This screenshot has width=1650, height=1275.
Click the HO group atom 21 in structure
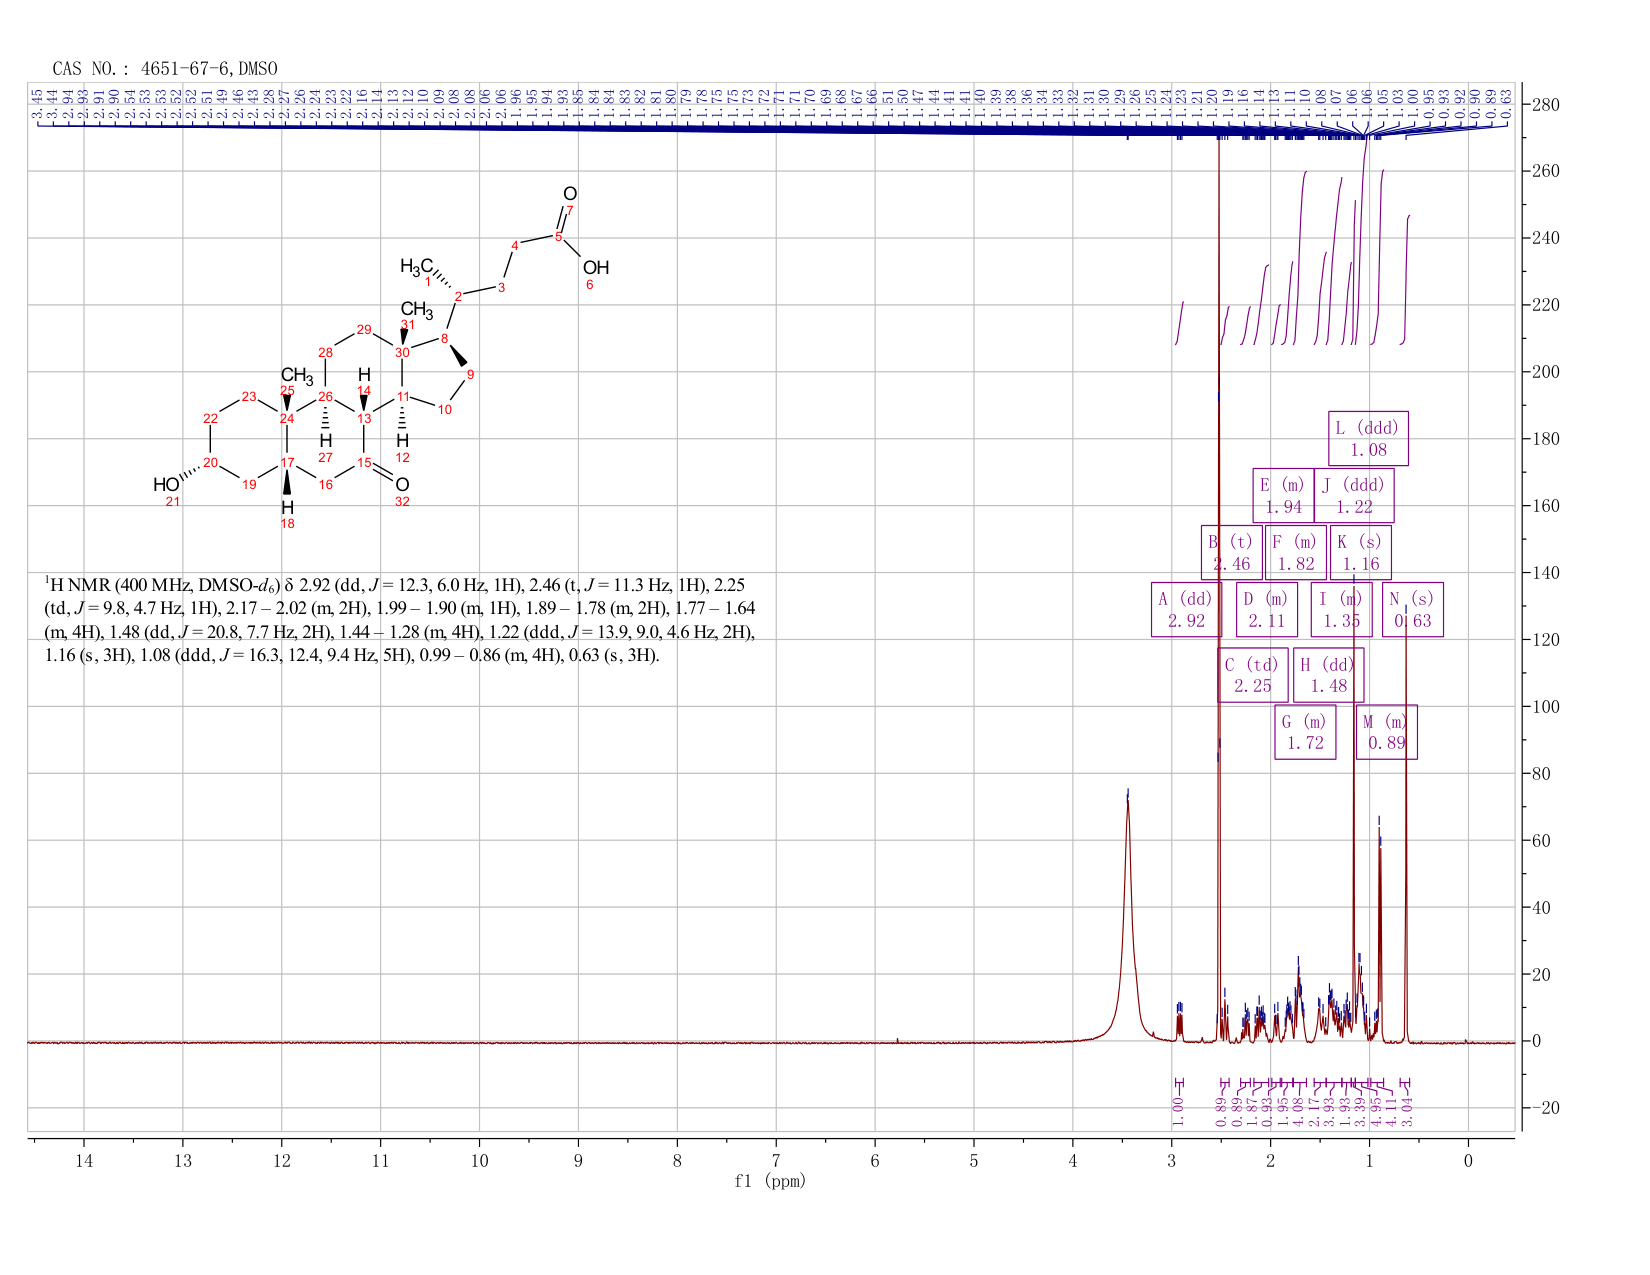click(166, 485)
